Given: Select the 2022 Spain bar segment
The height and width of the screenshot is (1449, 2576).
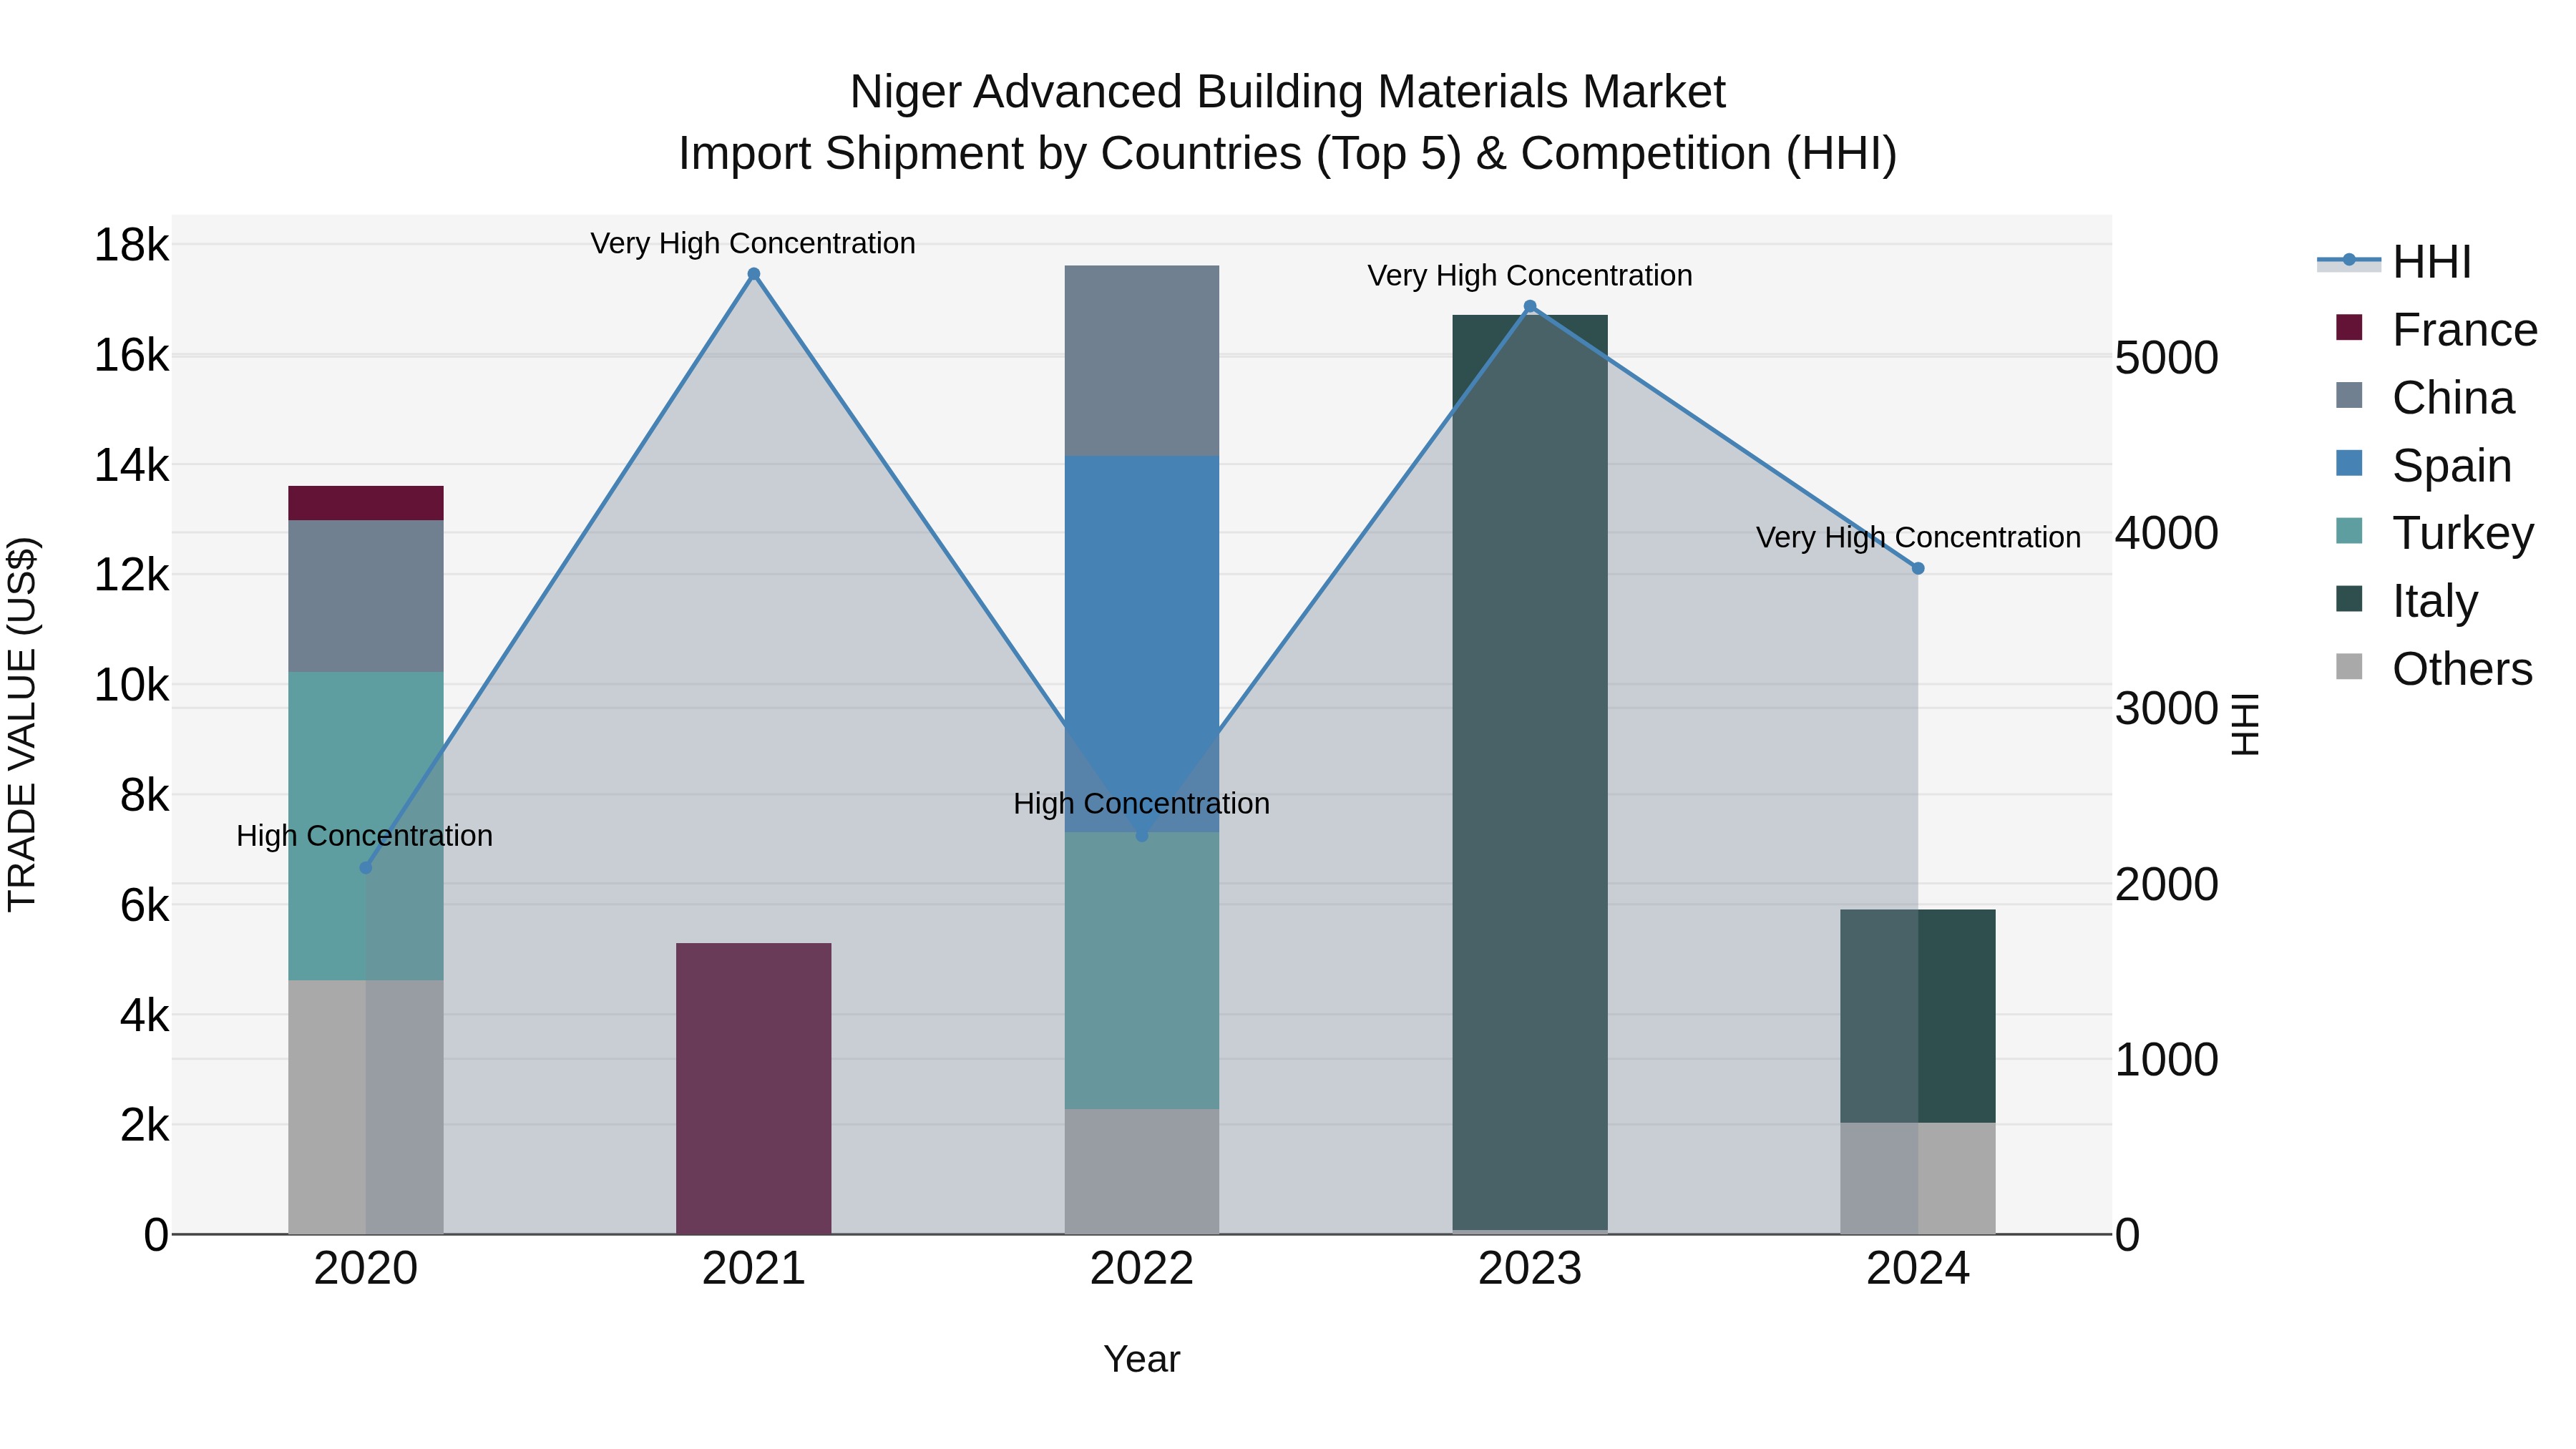Looking at the screenshot, I should [1142, 644].
